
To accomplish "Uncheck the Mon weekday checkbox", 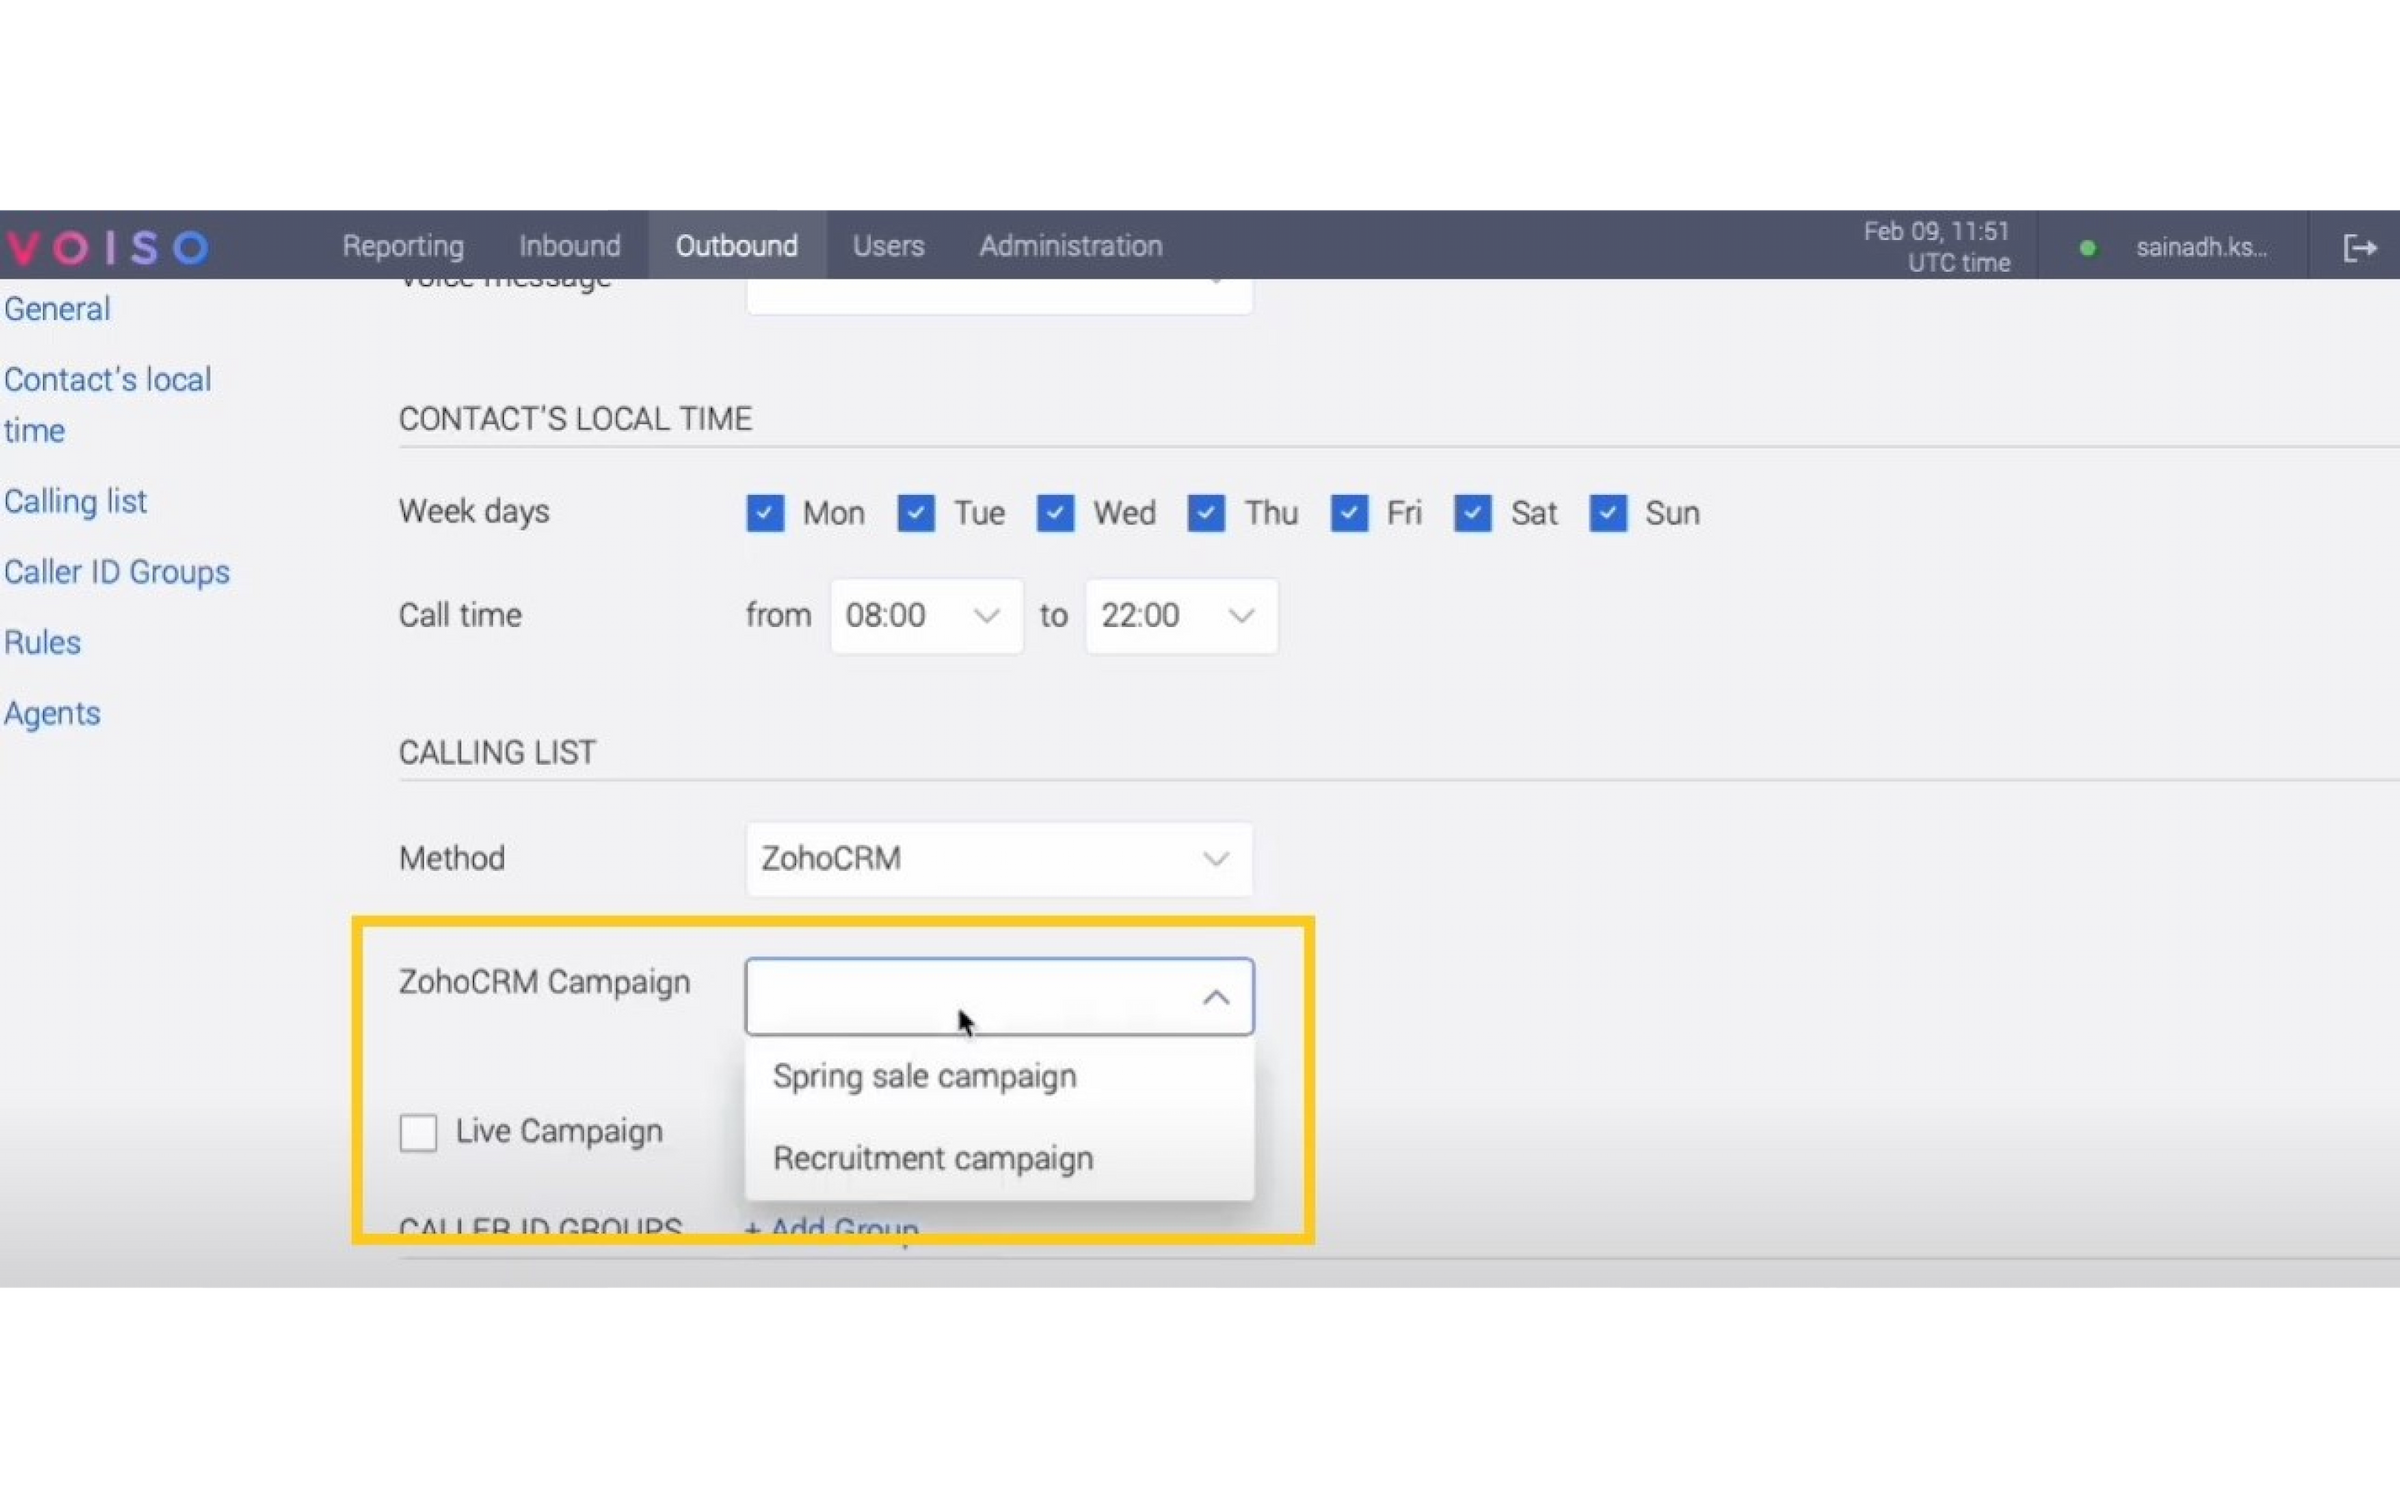I will 765,513.
